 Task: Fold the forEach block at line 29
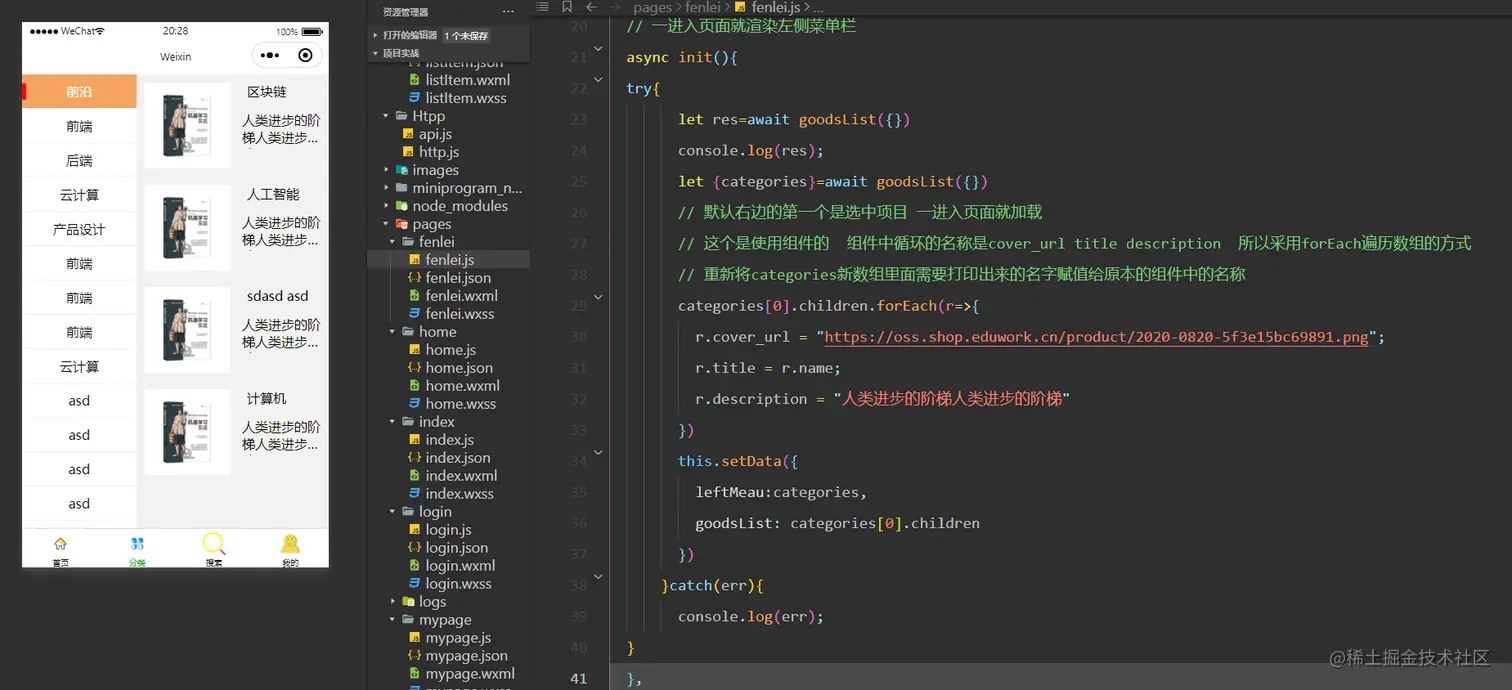tap(598, 297)
